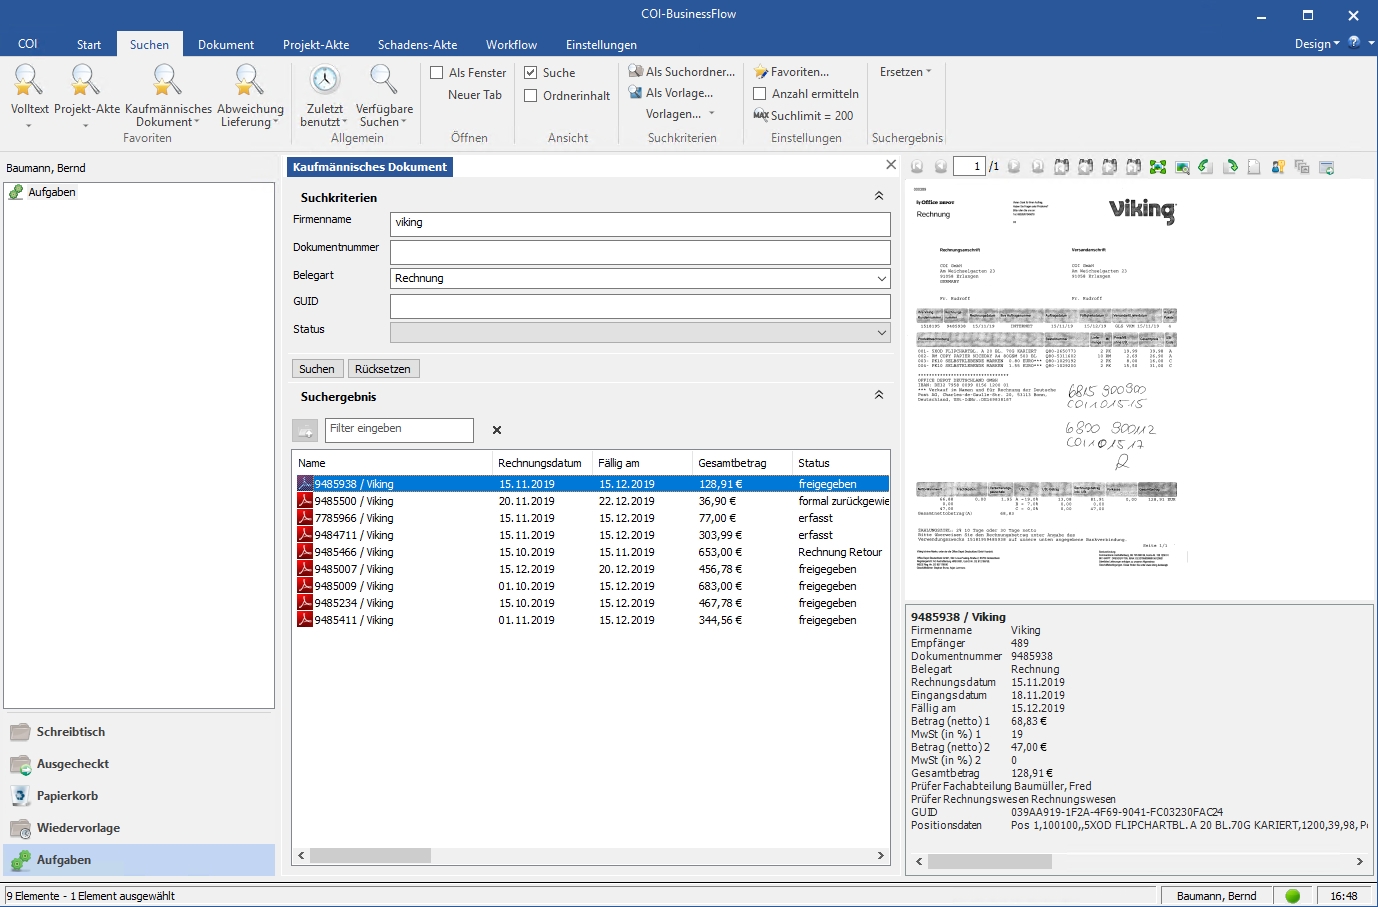Viewport: 1378px width, 907px height.
Task: Switch to the Workflow tab
Action: [511, 45]
